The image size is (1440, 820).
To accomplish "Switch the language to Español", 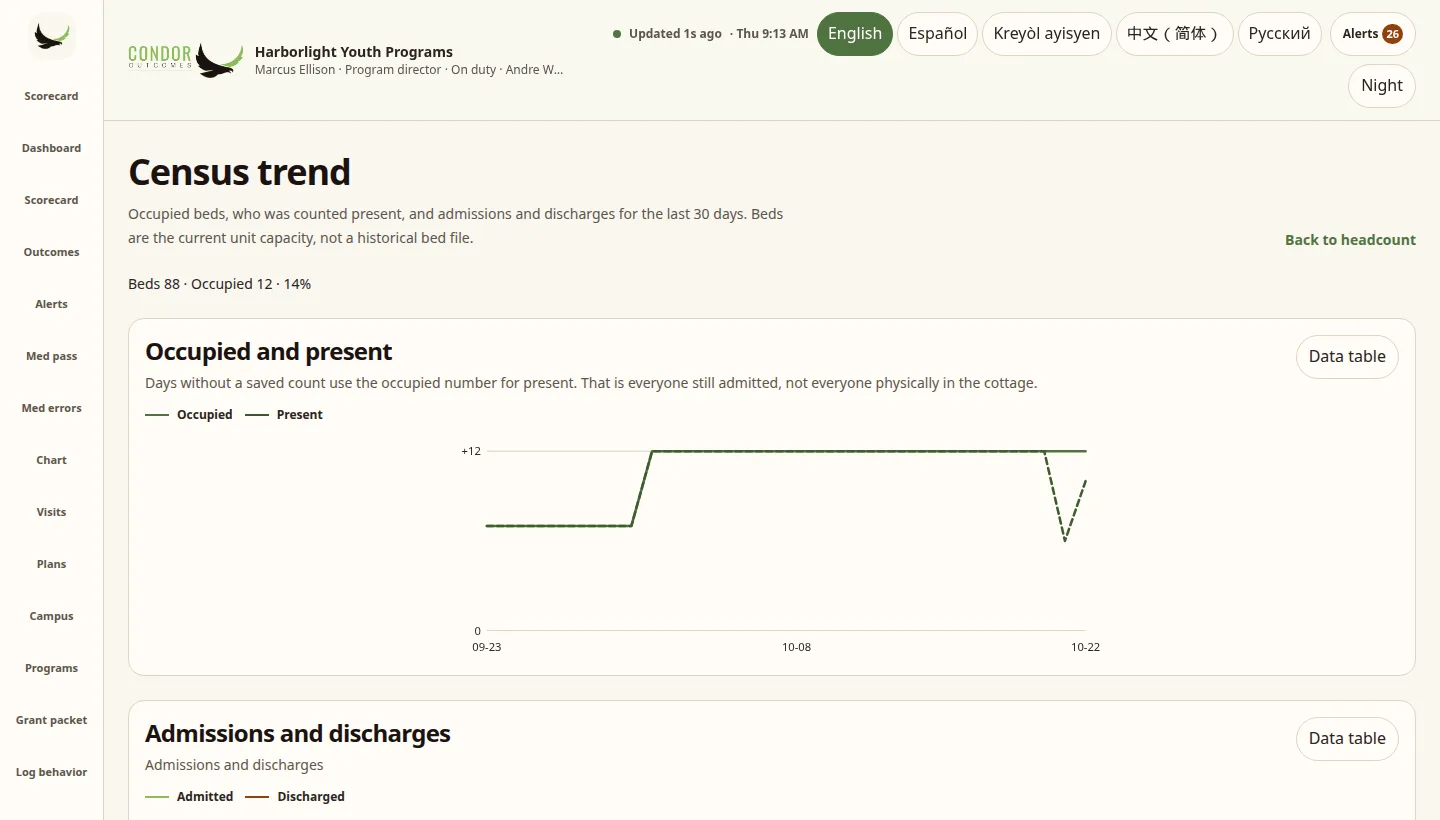I will pyautogui.click(x=937, y=34).
